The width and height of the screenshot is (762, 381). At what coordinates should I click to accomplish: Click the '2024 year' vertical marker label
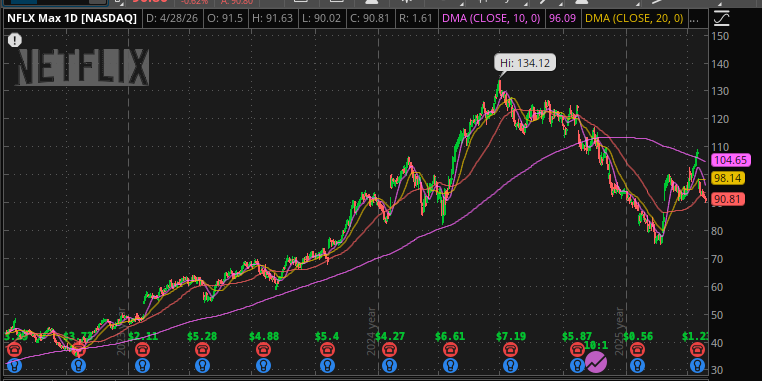[x=371, y=331]
